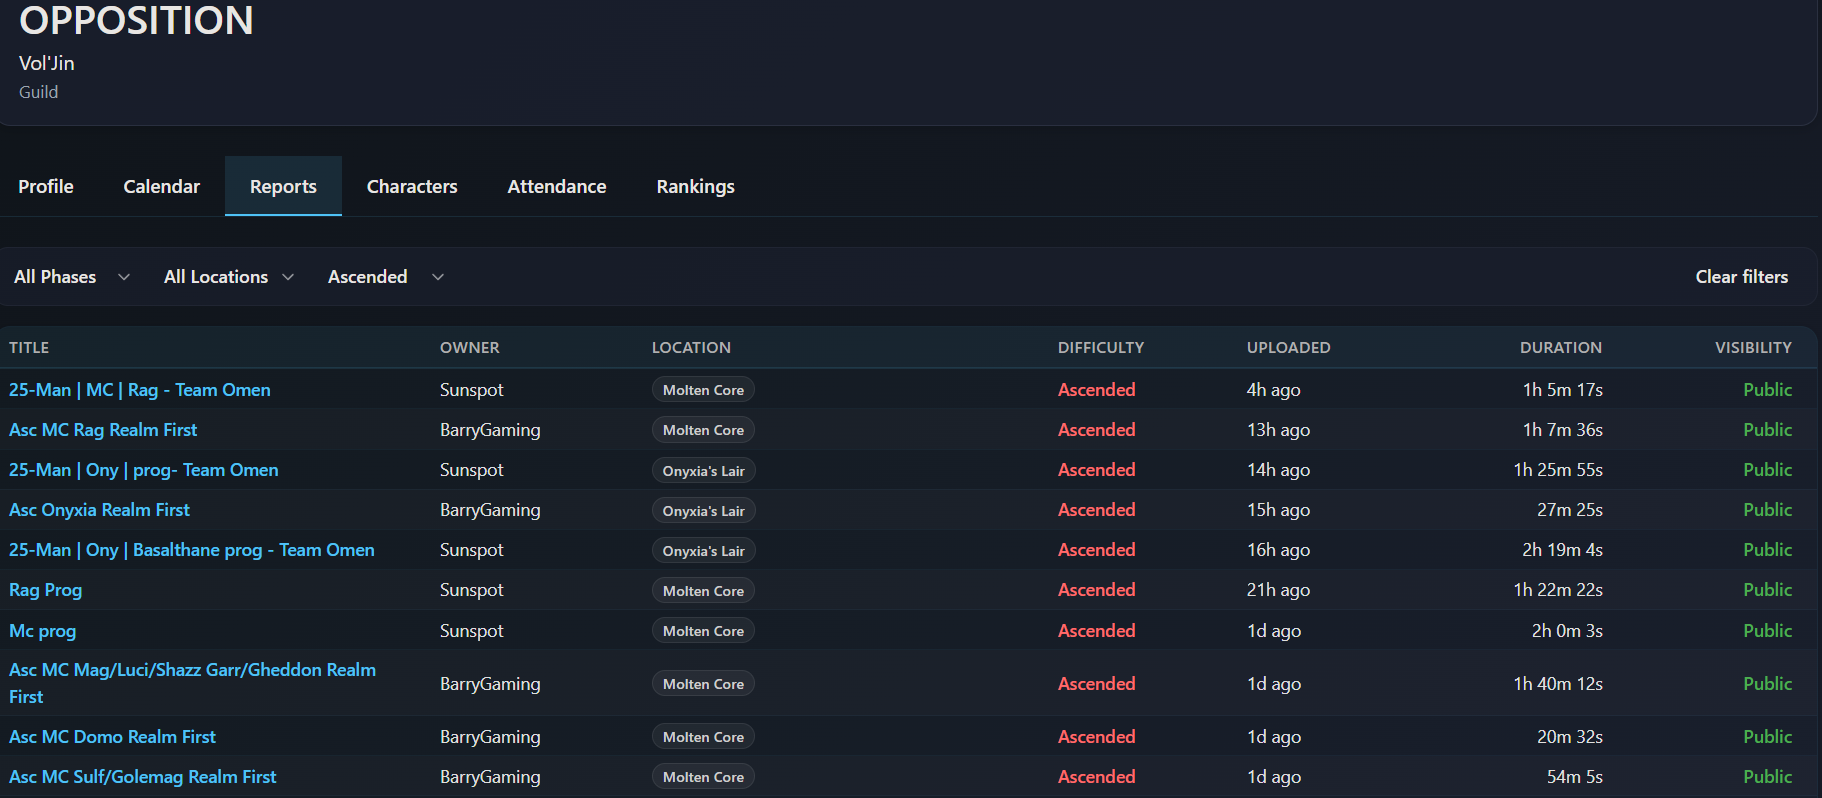Open the Basalthane prog Team Omen report

(192, 550)
